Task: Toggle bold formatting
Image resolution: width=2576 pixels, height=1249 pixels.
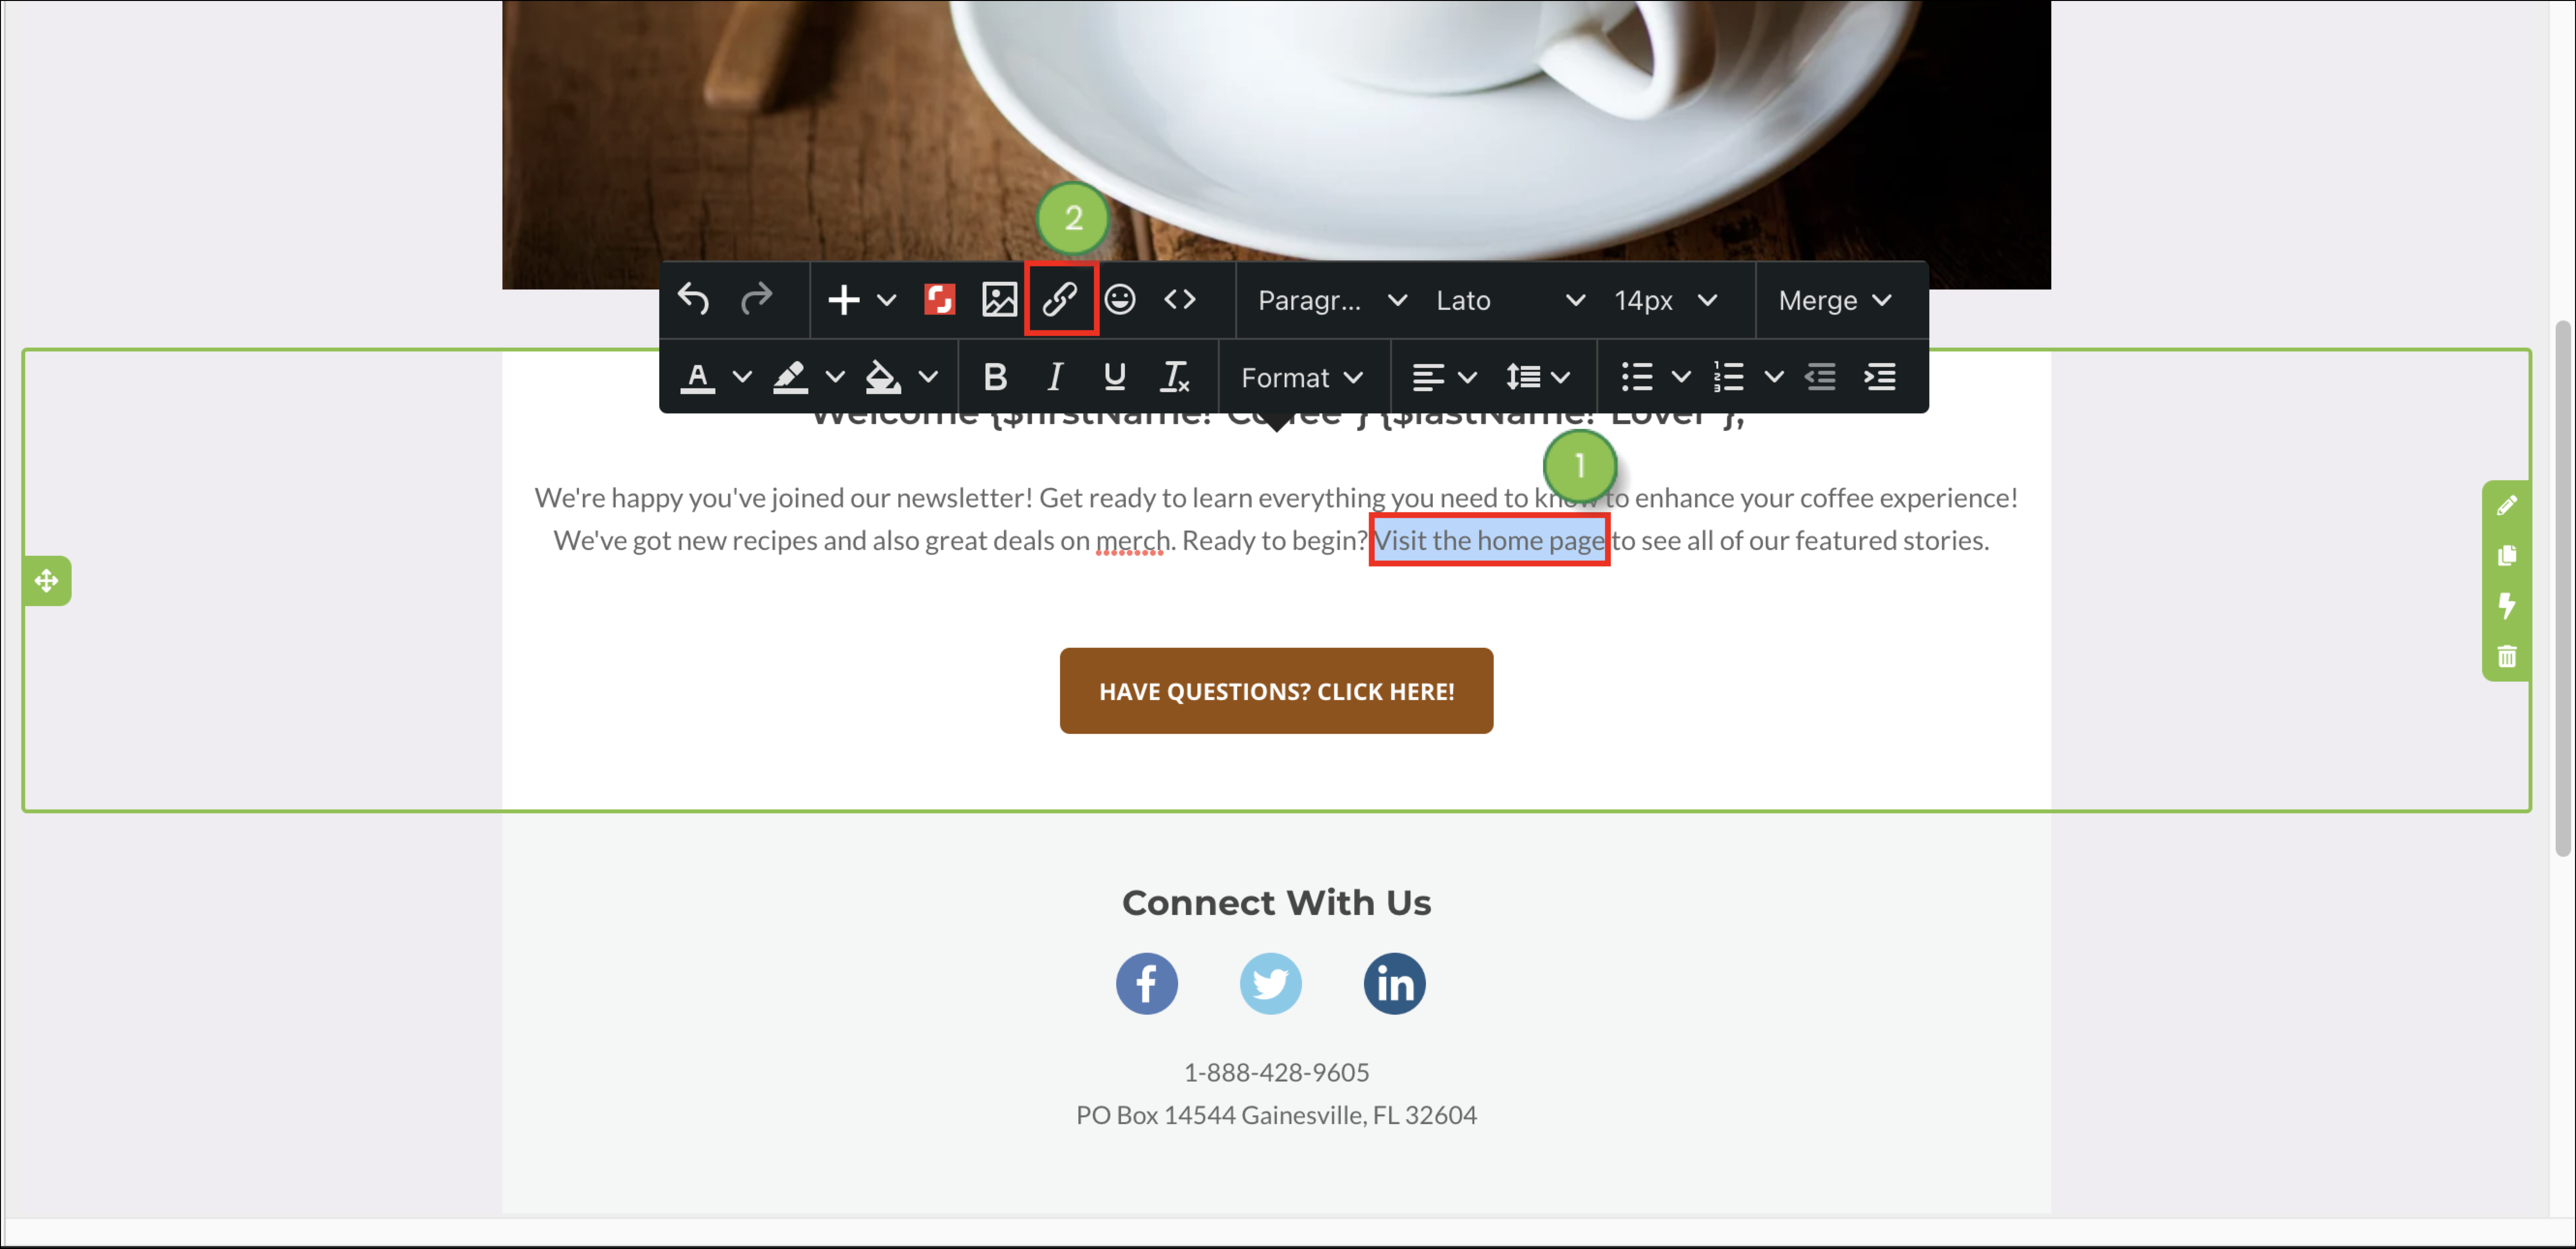Action: [995, 377]
